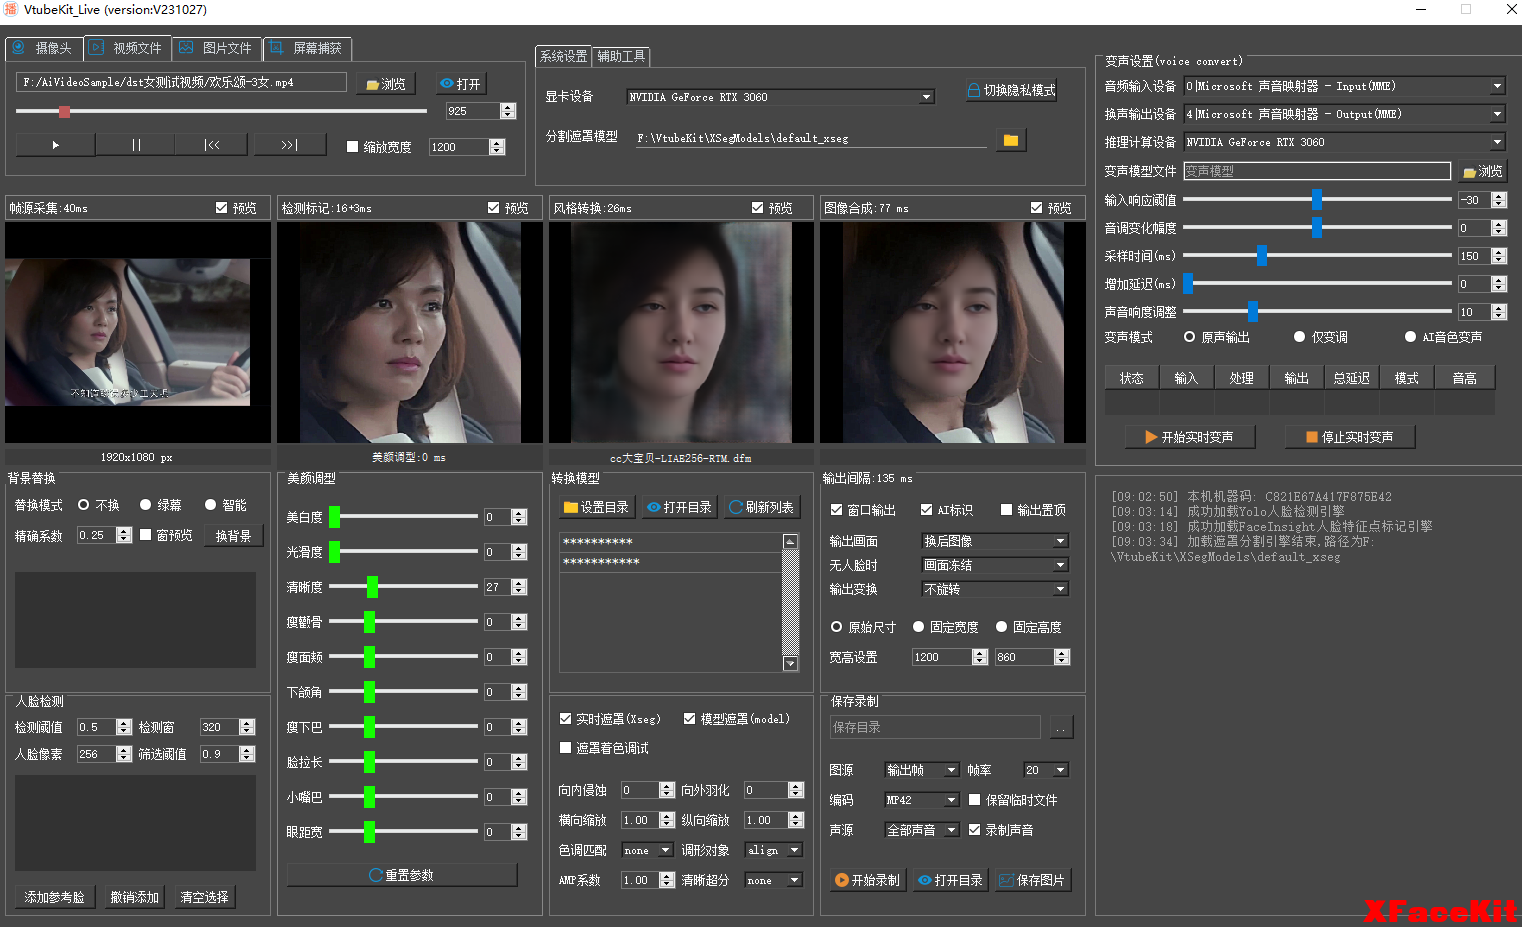Viewport: 1522px width, 927px height.
Task: Select the 辅助工具 auxiliary tools tab
Action: click(621, 56)
